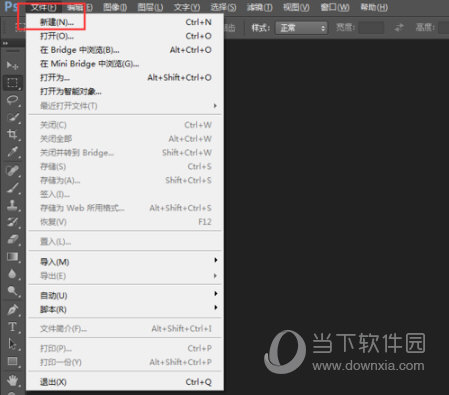Viewport: 449px width, 395px height.
Task: Select the Move tool
Action: (12, 65)
